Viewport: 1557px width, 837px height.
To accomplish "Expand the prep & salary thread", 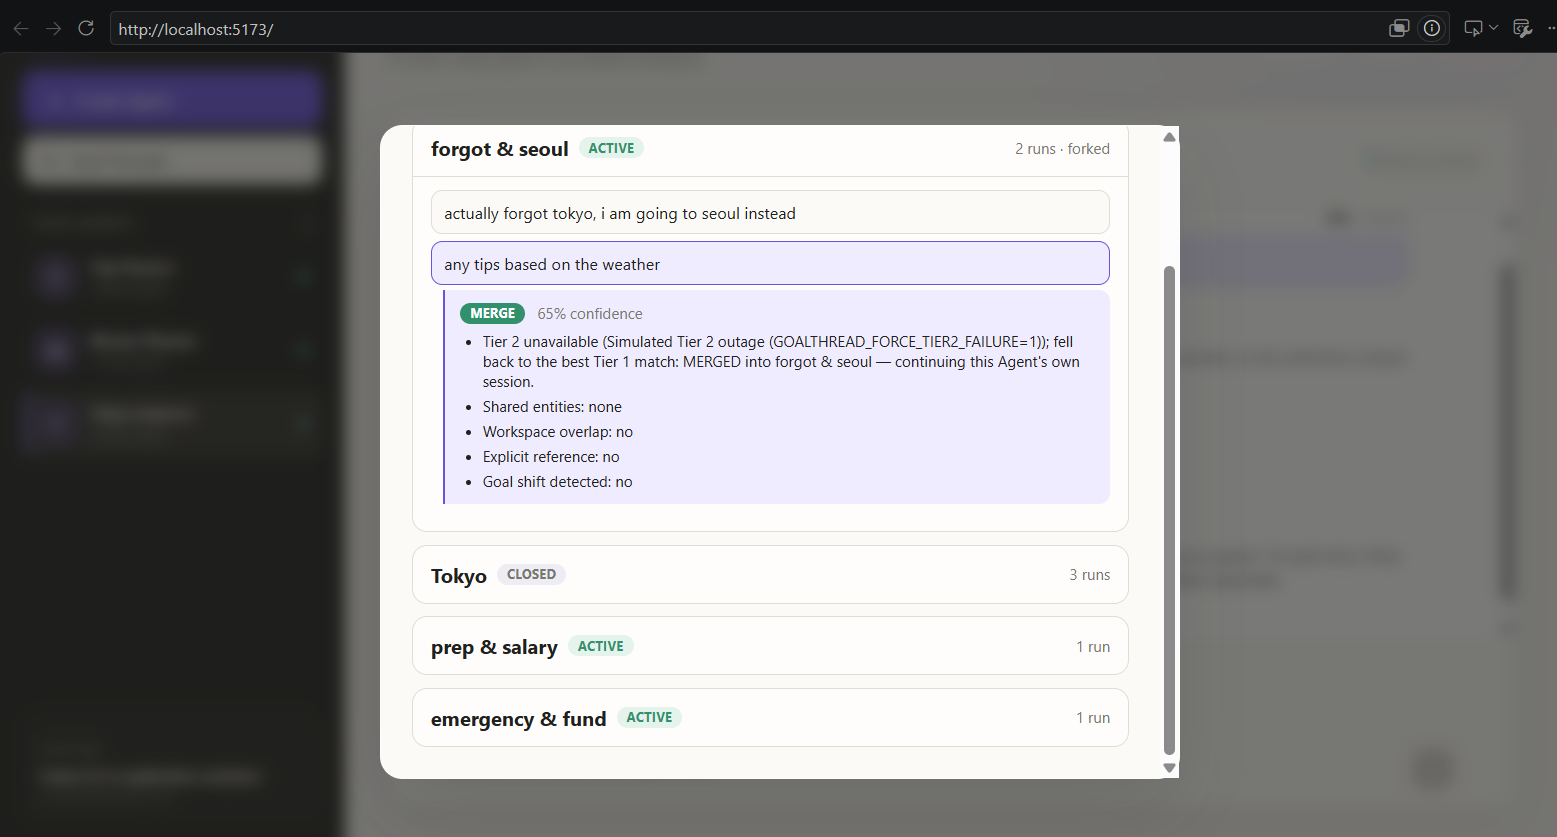I will [770, 646].
